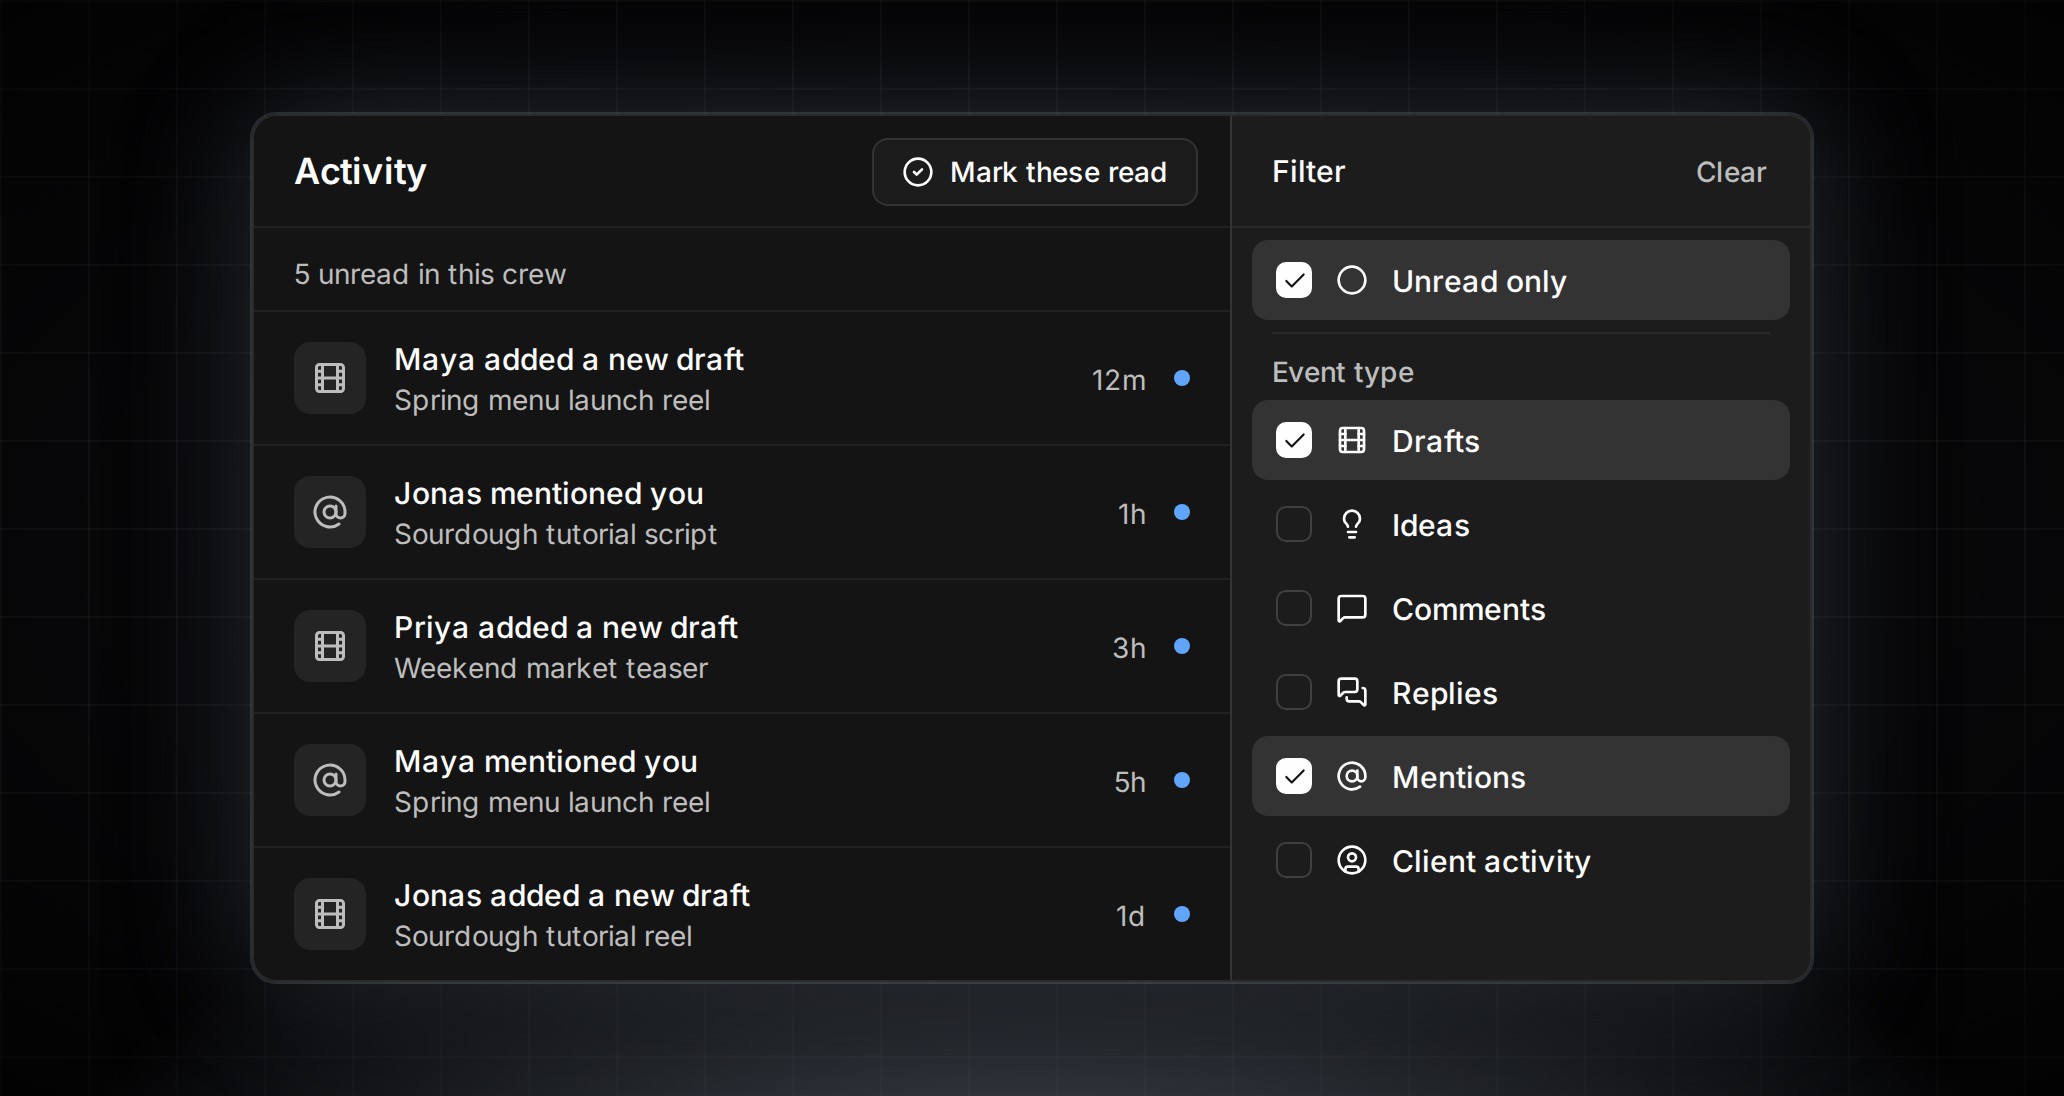The width and height of the screenshot is (2064, 1096).
Task: Check the Replies filter checkbox
Action: click(1294, 692)
